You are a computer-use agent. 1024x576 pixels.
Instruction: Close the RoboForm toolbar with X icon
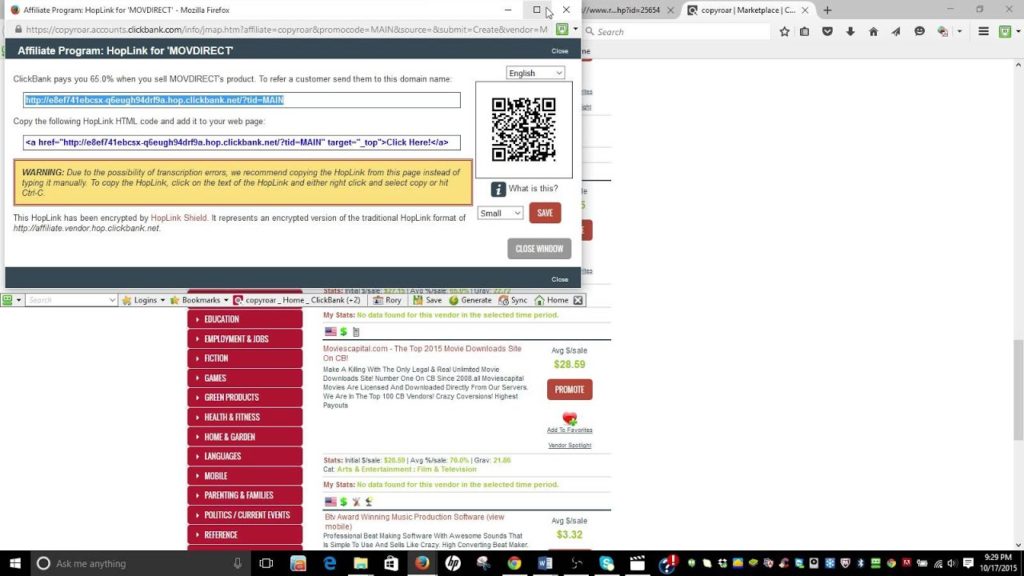pyautogui.click(x=578, y=300)
